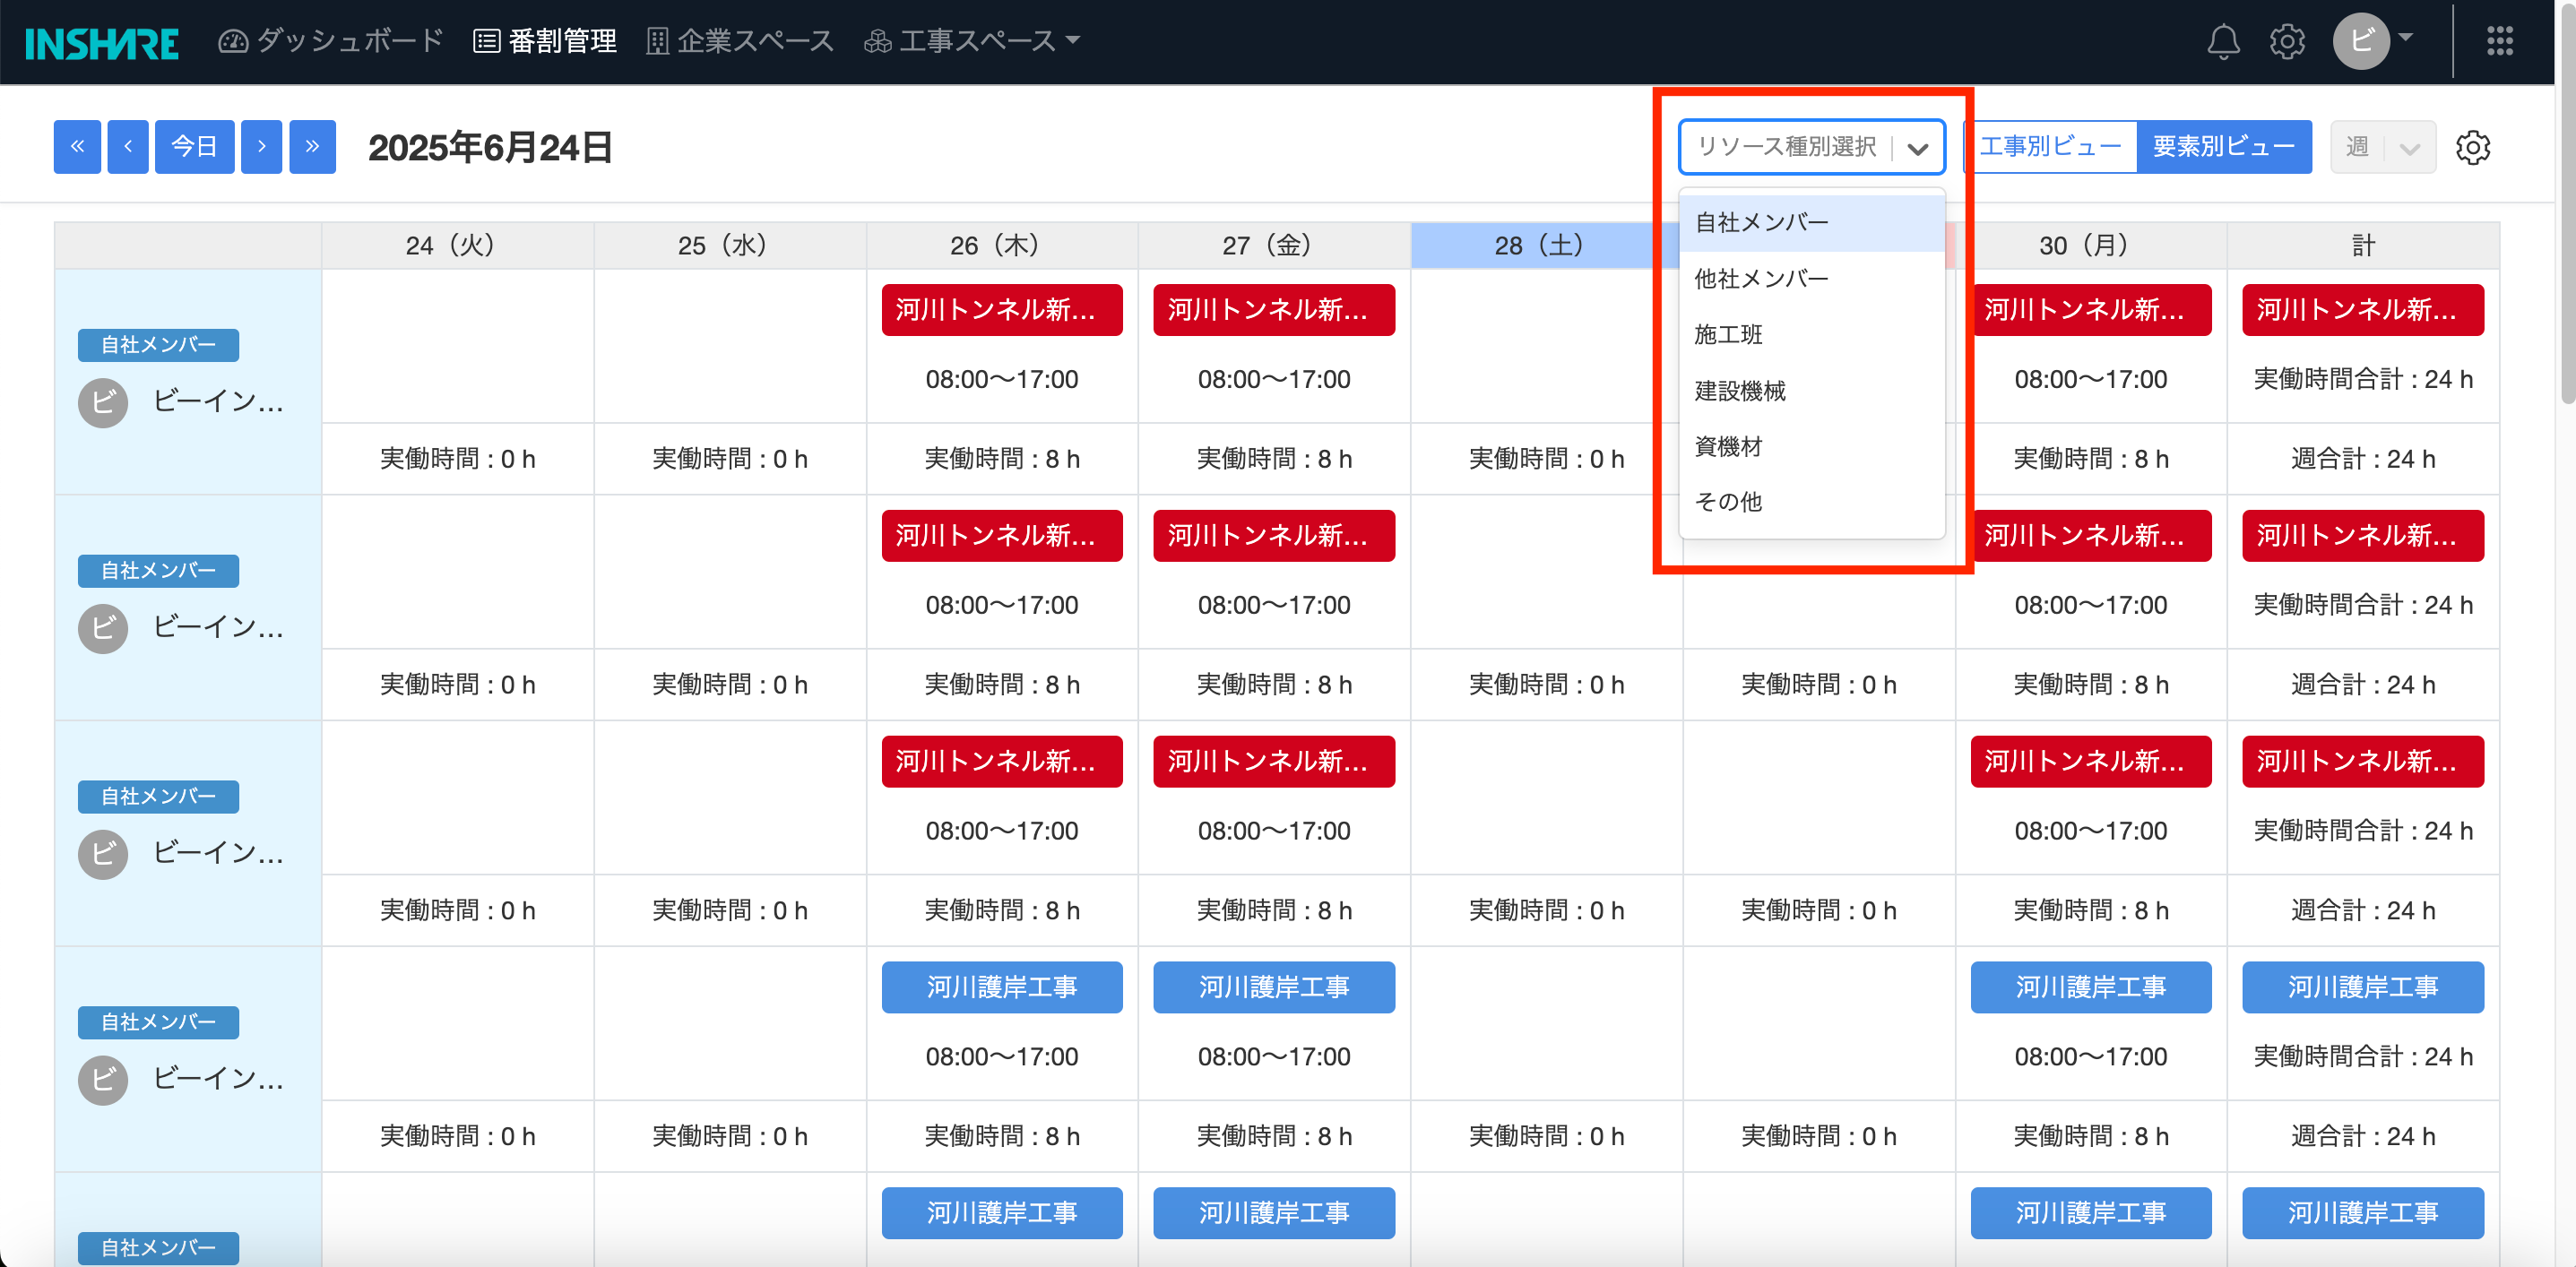Open fourth row's 26（木）河川護岸工事 event
This screenshot has width=2576, height=1267.
[x=1002, y=988]
